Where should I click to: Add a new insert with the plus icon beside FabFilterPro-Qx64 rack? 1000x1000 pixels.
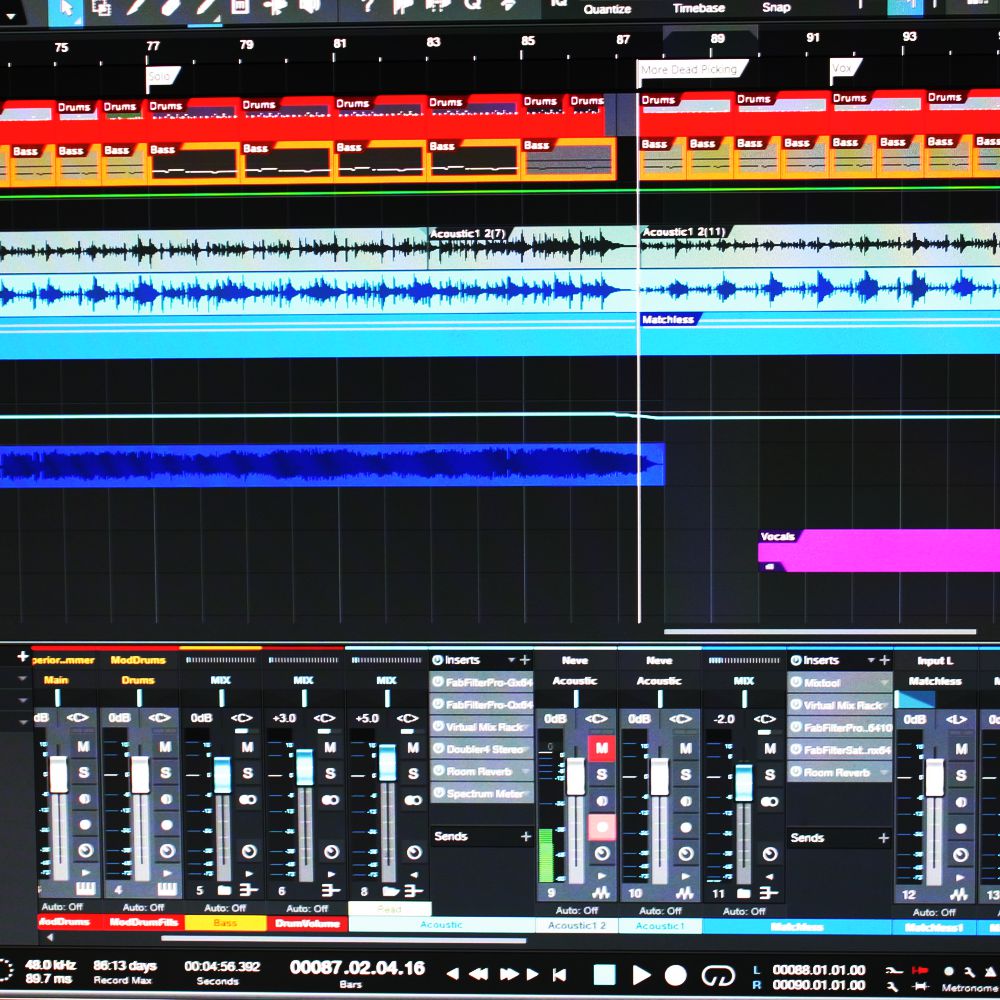pyautogui.click(x=525, y=660)
